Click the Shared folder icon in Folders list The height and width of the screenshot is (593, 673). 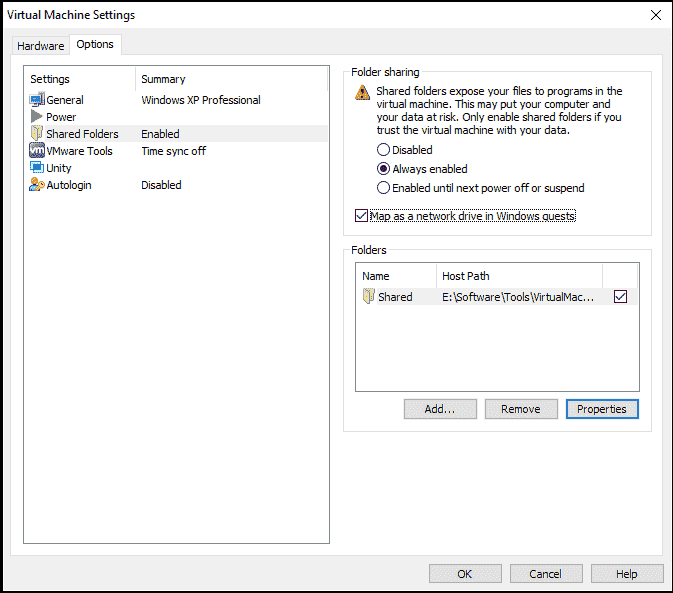tap(369, 297)
